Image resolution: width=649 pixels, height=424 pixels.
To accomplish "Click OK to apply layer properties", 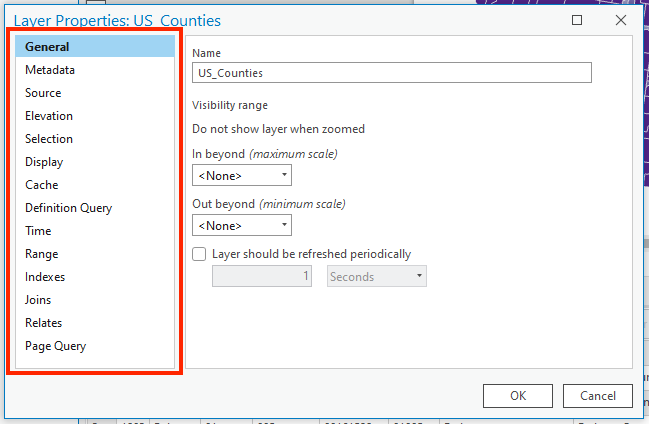I will tap(518, 396).
